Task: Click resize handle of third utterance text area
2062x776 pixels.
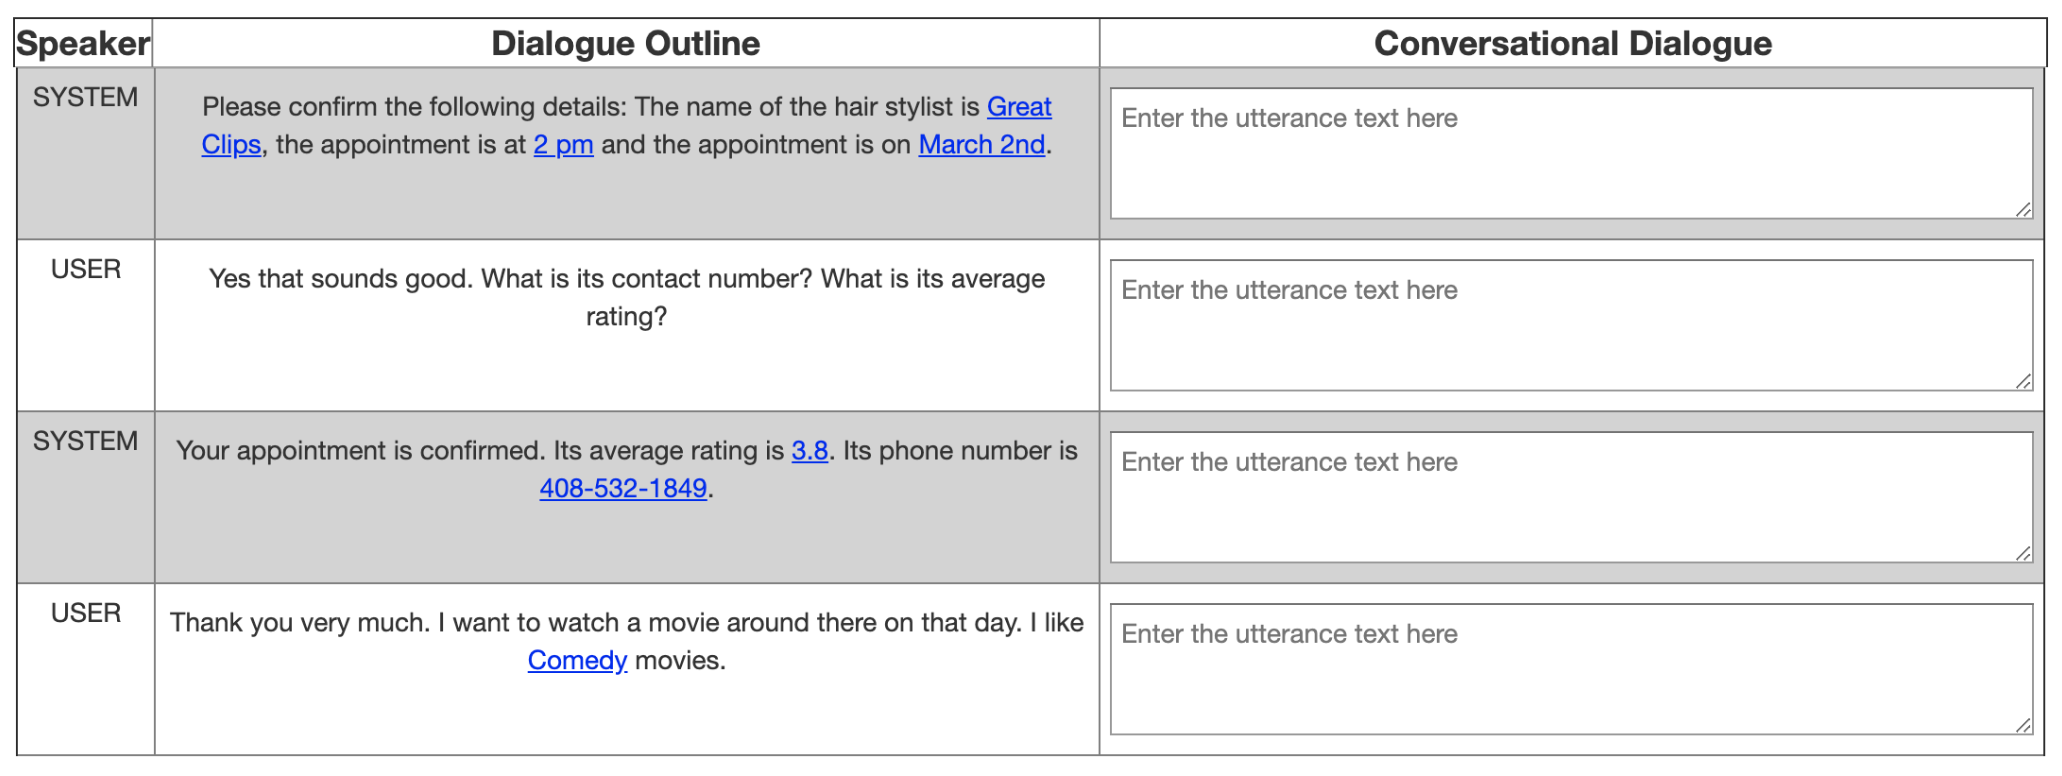Action: pos(2023,553)
